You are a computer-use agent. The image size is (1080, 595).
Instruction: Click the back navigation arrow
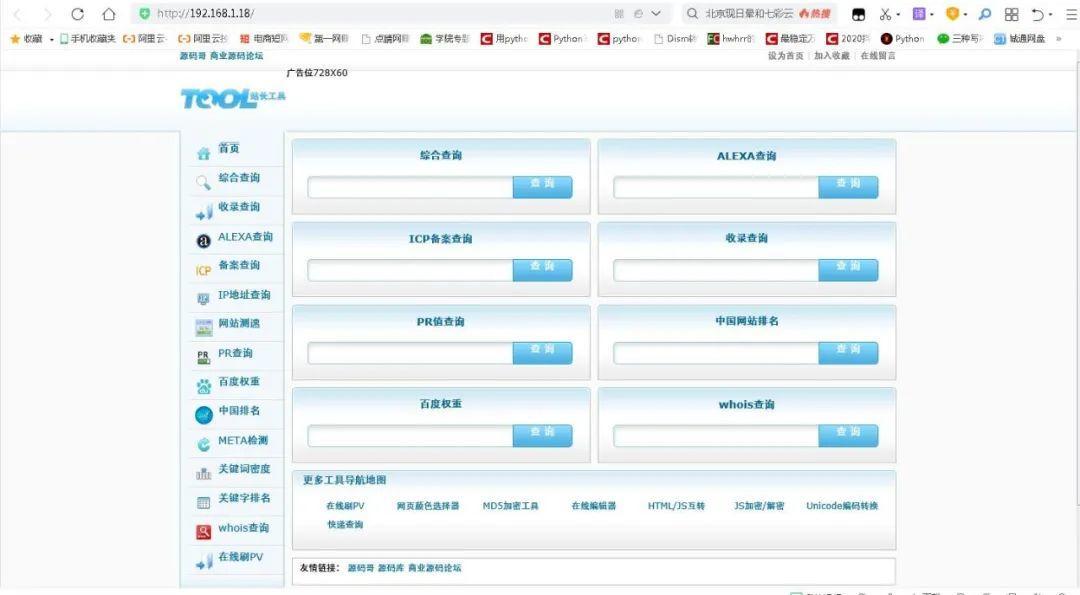[17, 14]
